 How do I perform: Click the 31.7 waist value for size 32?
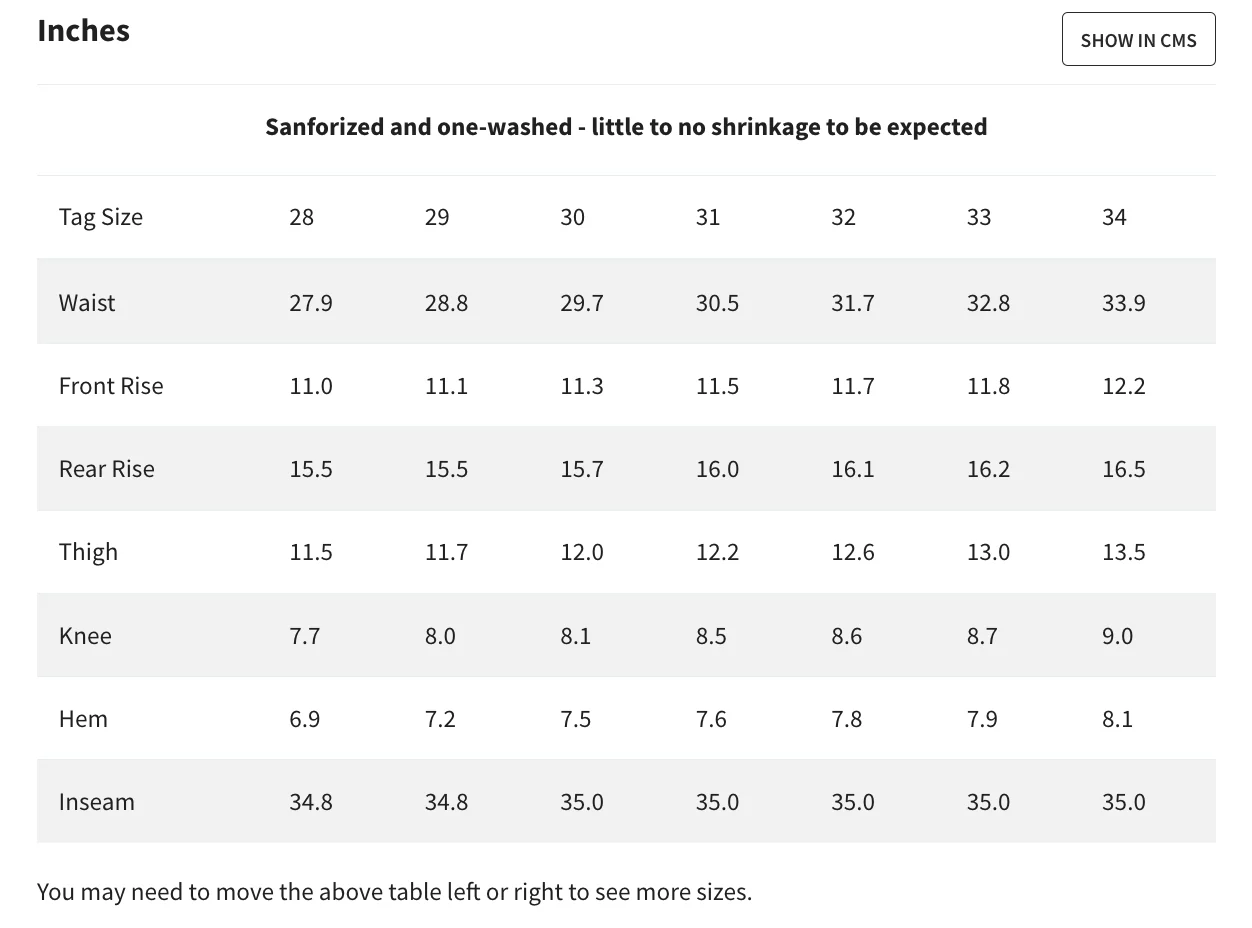(852, 303)
